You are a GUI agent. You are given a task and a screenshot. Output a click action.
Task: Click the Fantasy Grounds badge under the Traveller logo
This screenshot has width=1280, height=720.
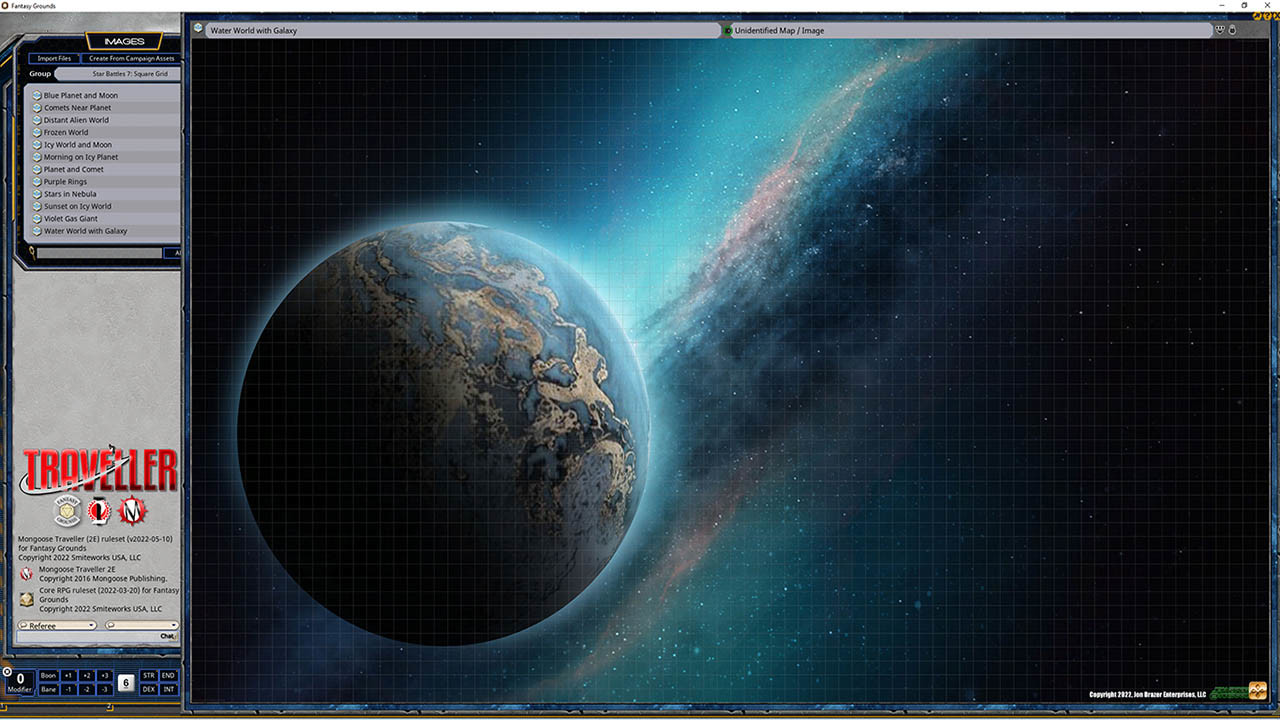[66, 511]
